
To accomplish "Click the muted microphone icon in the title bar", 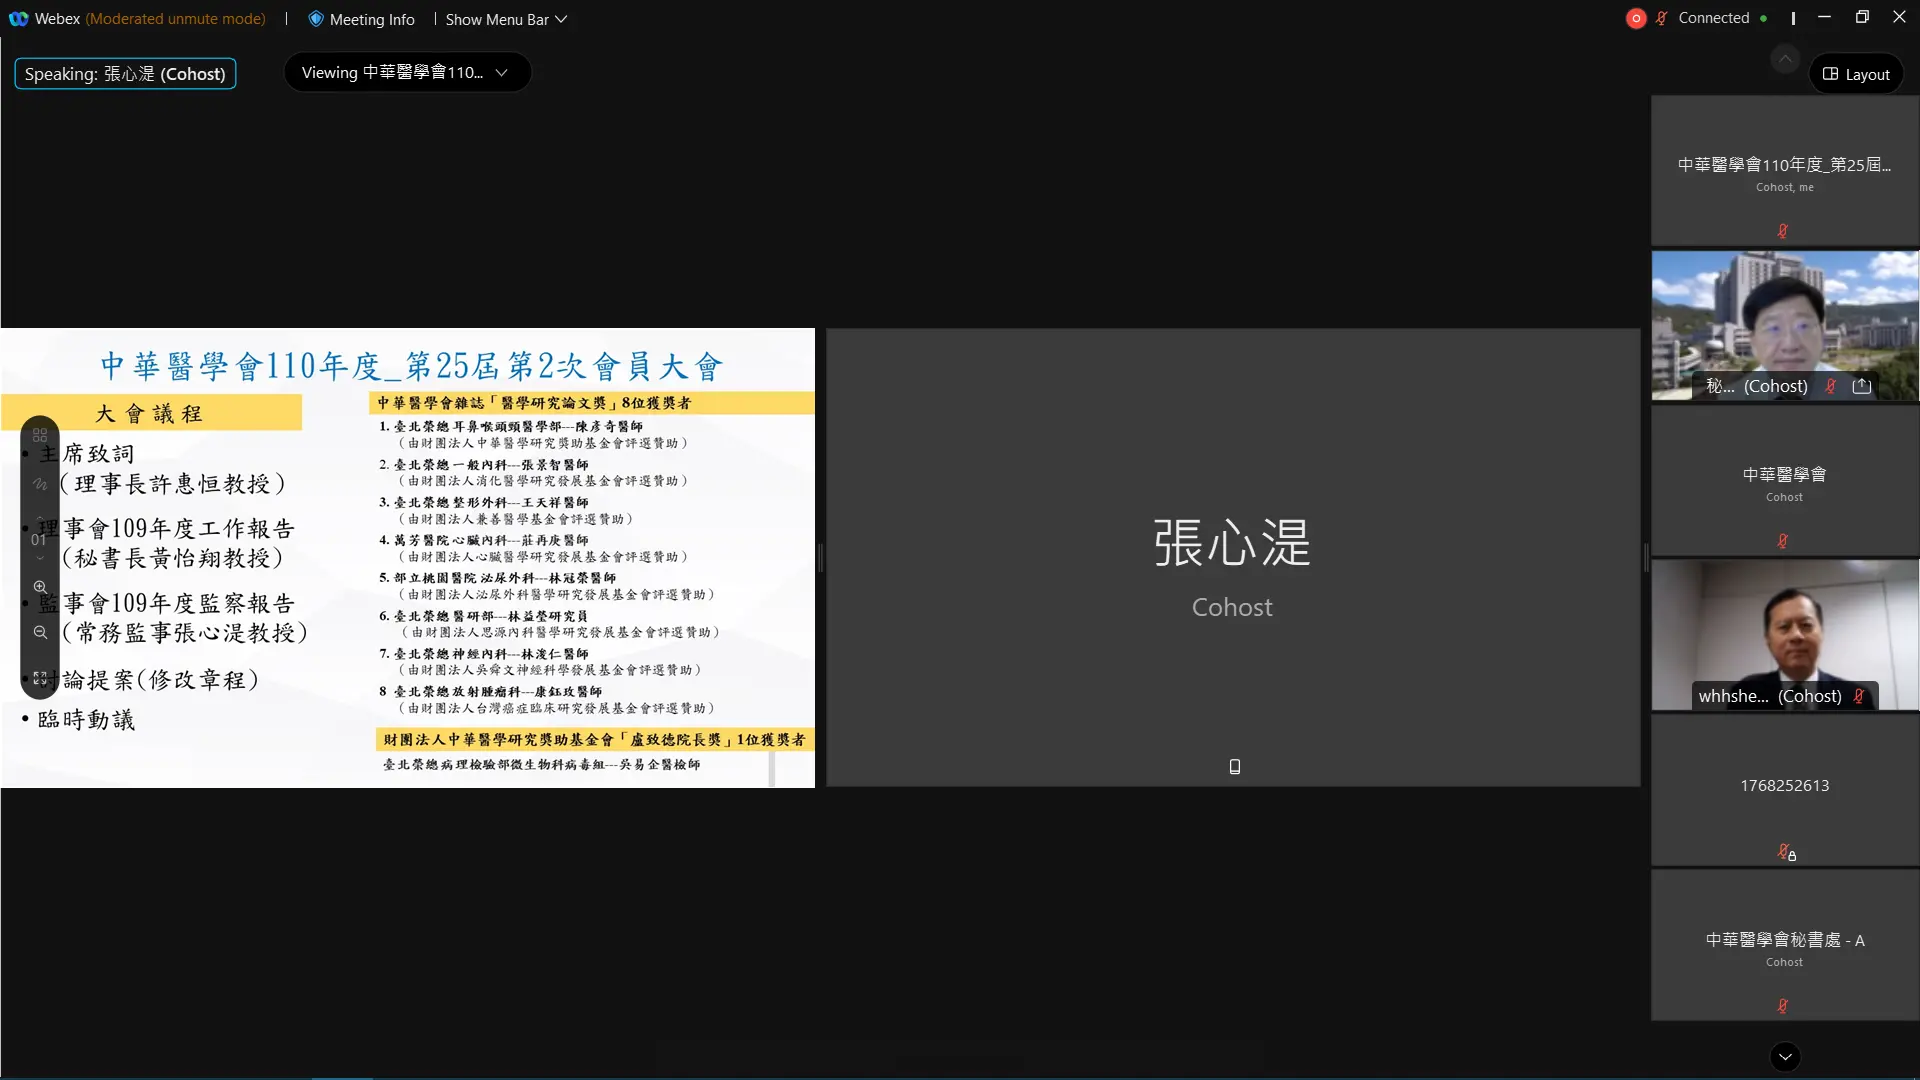I will click(x=1662, y=17).
